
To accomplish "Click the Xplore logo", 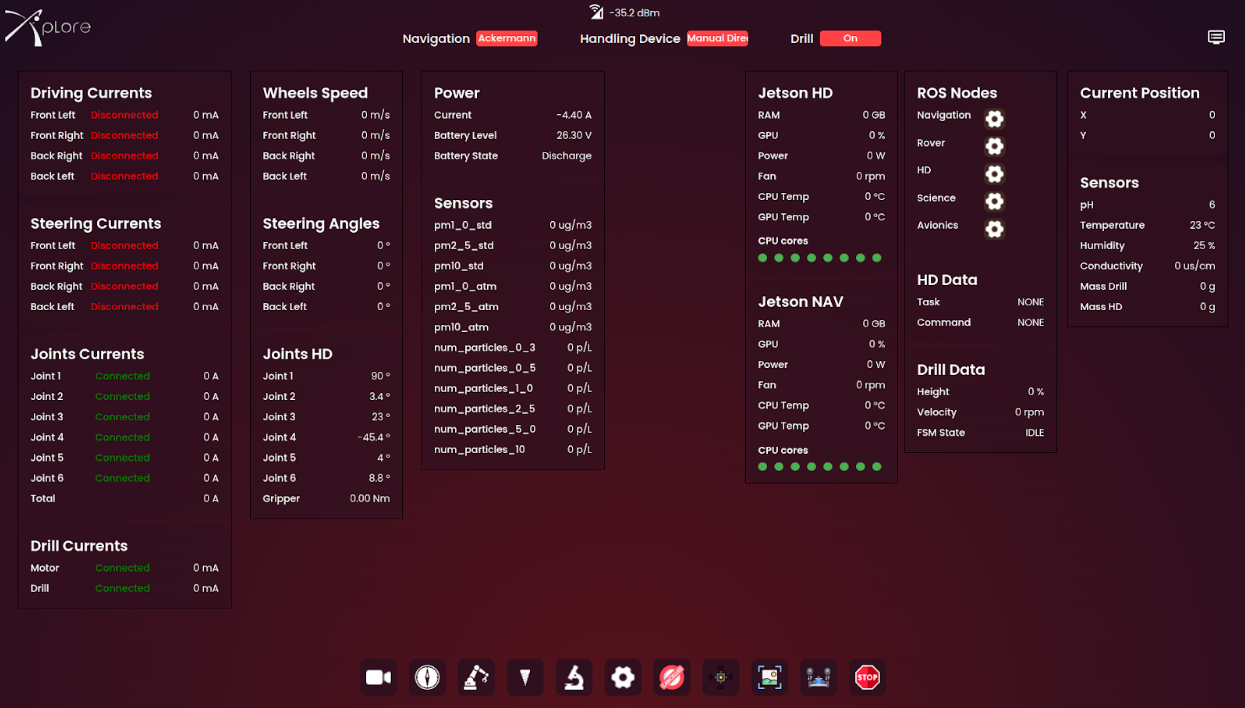I will [x=48, y=27].
